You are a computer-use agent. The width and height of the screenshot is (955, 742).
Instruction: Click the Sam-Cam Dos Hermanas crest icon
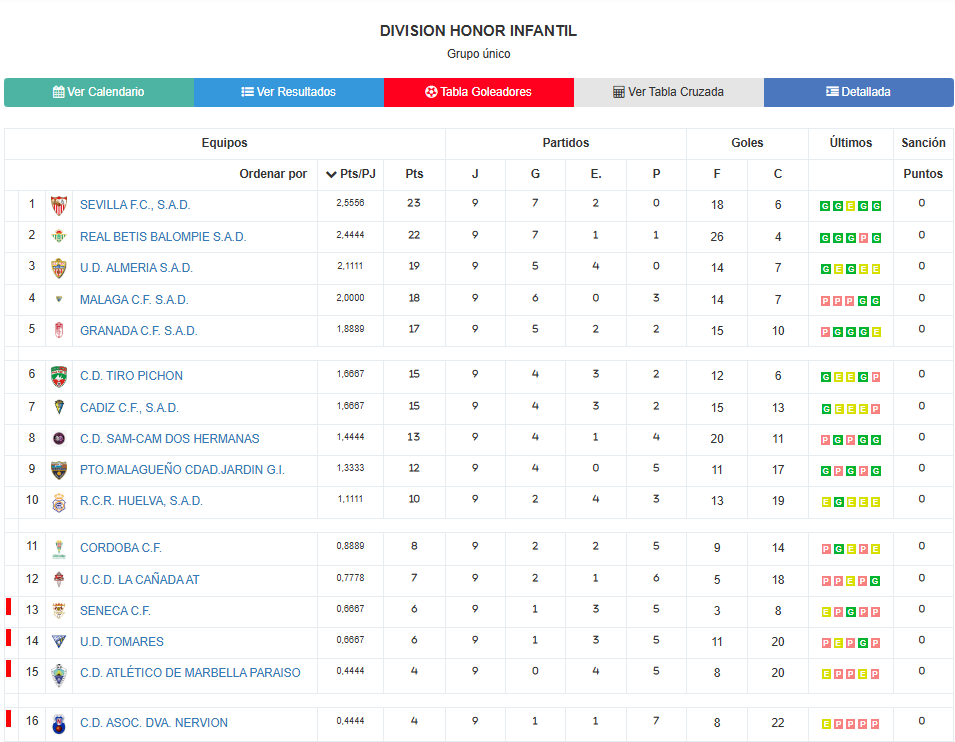(x=59, y=438)
